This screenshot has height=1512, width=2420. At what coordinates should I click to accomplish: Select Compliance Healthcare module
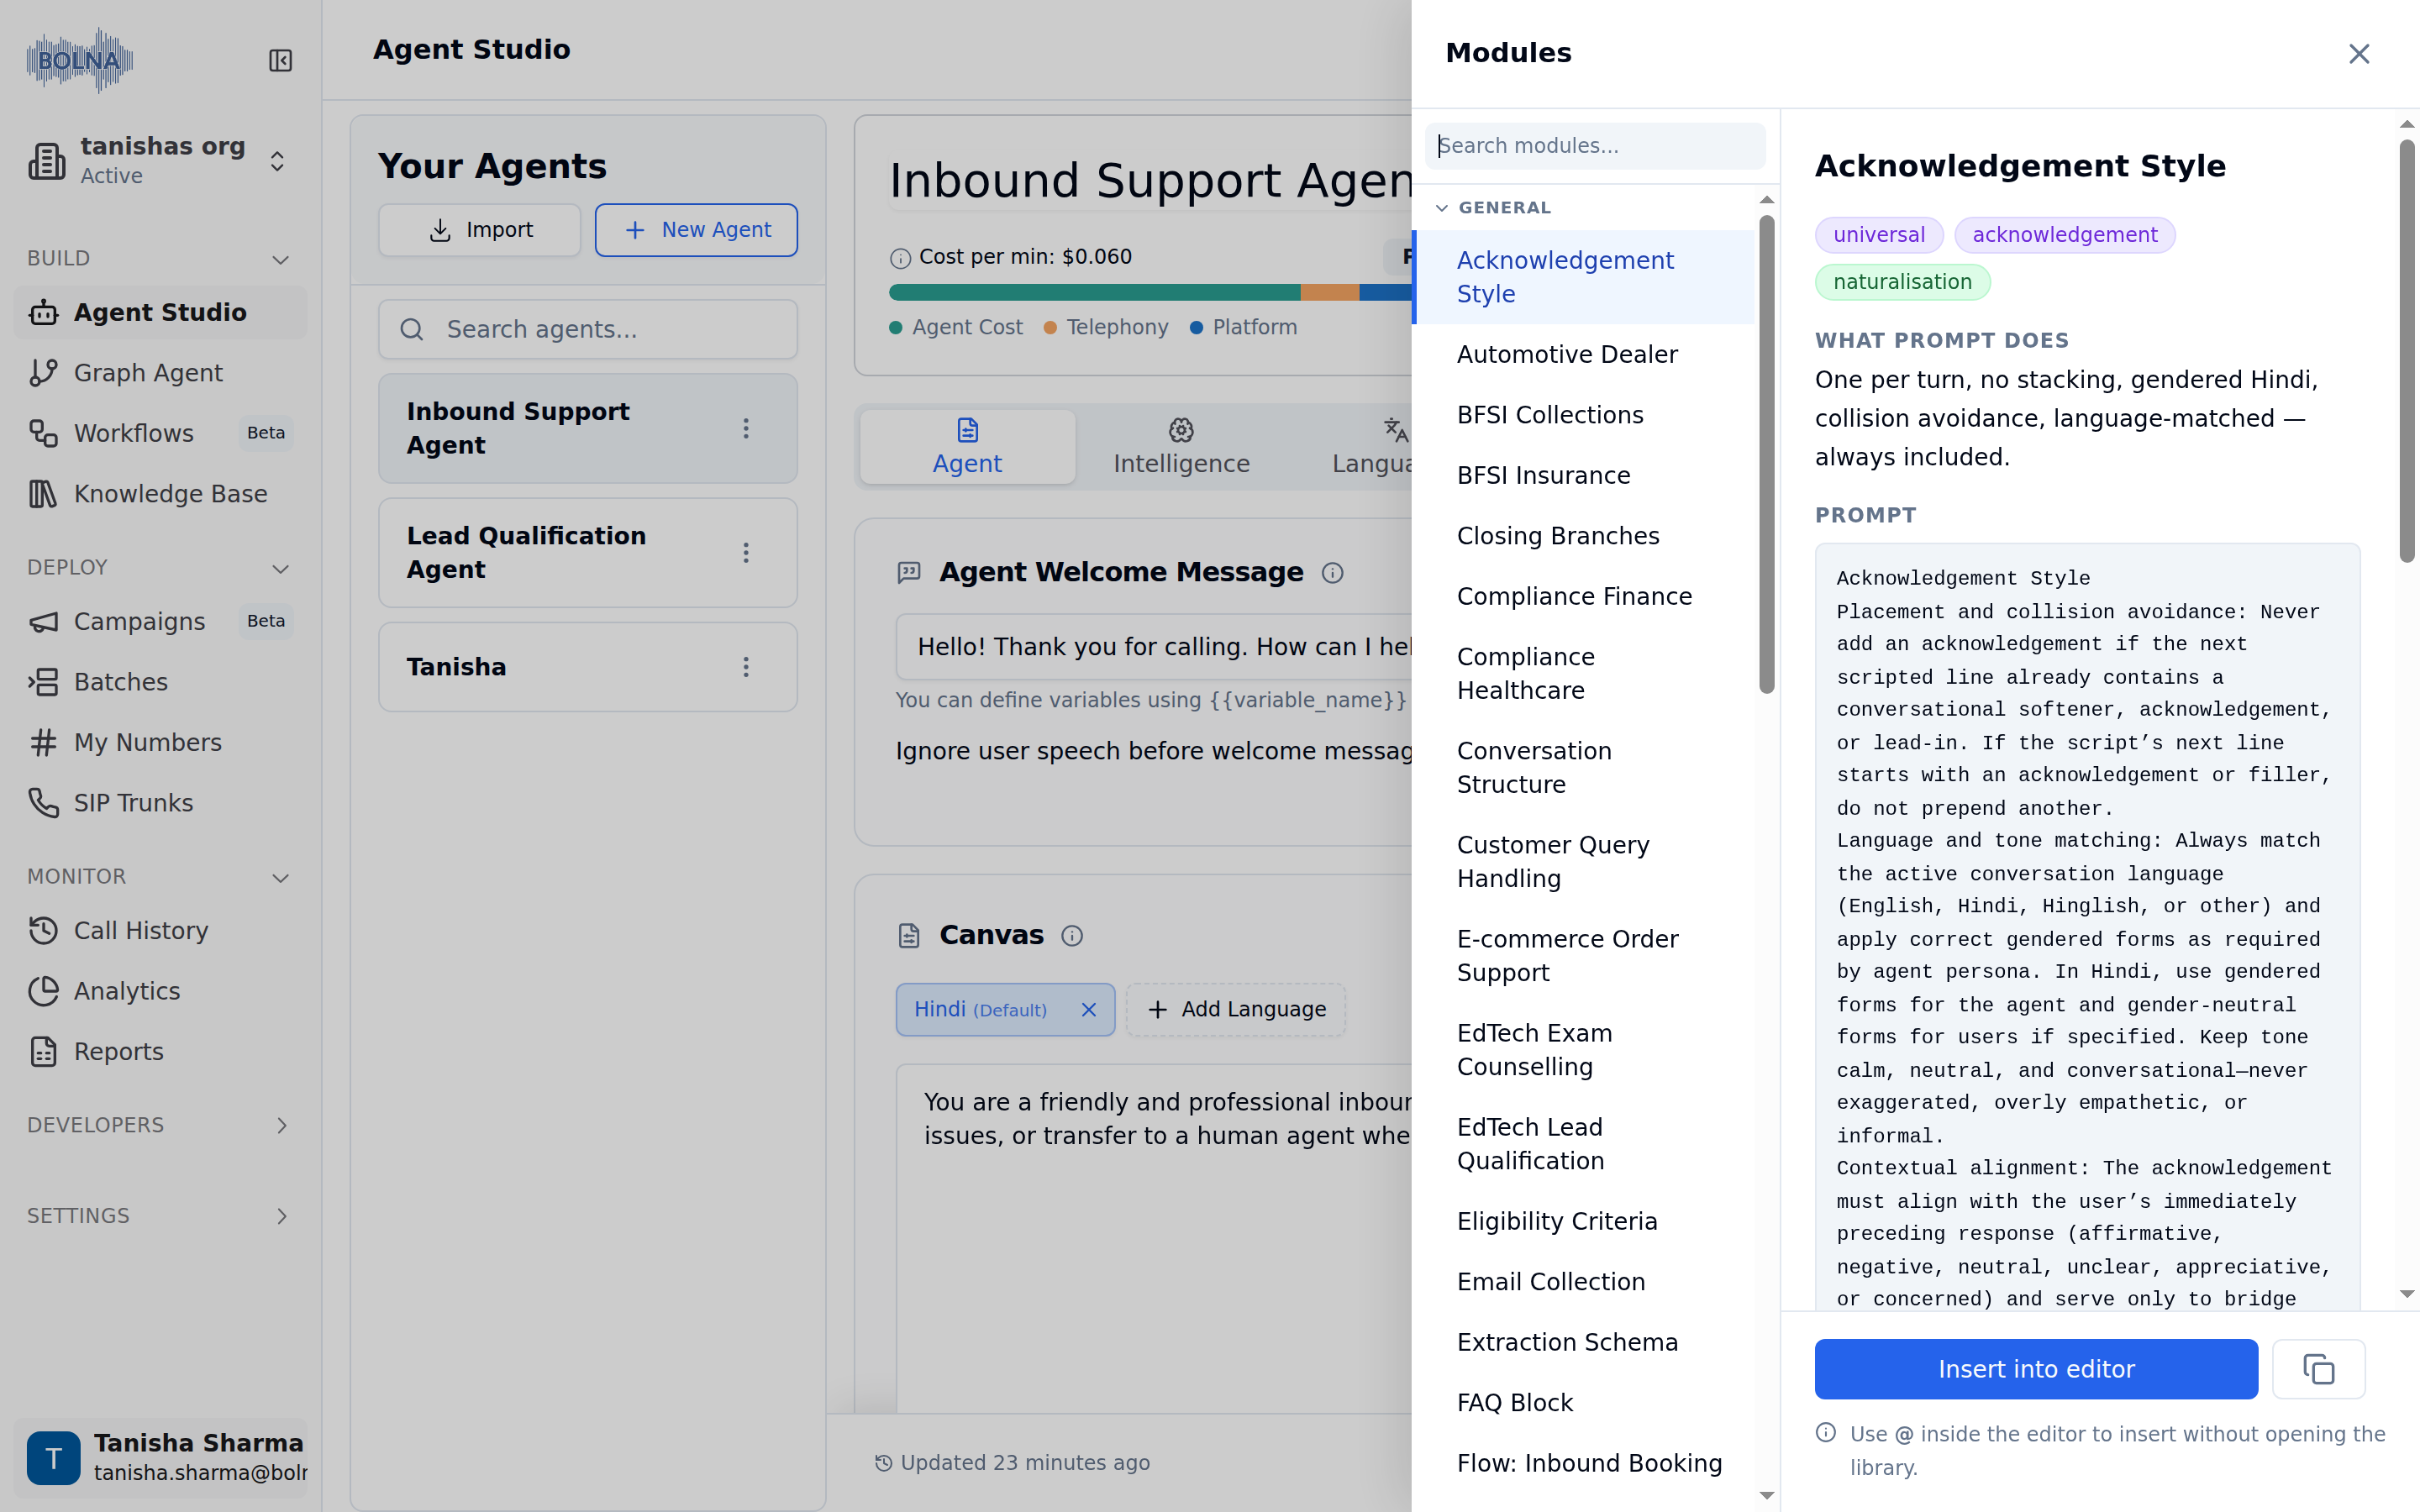1584,674
